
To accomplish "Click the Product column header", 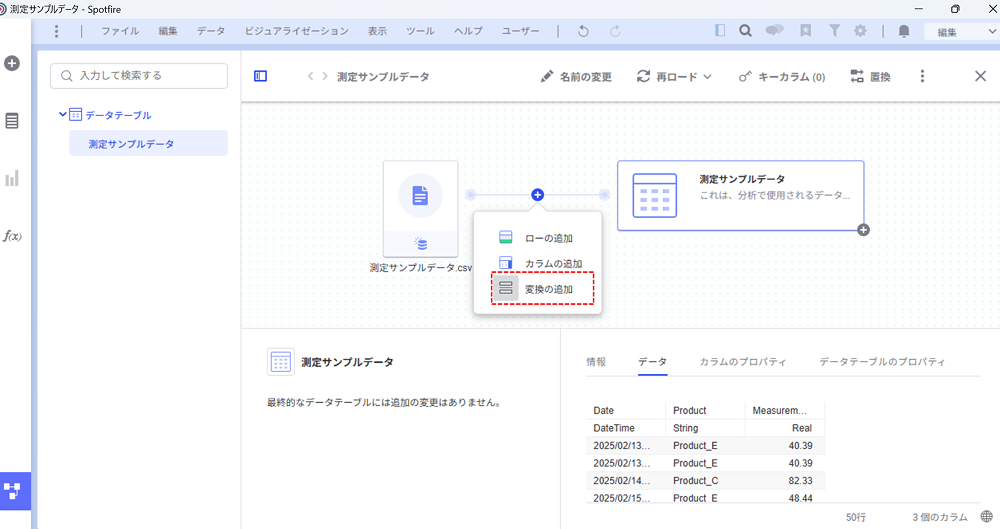I will click(705, 410).
